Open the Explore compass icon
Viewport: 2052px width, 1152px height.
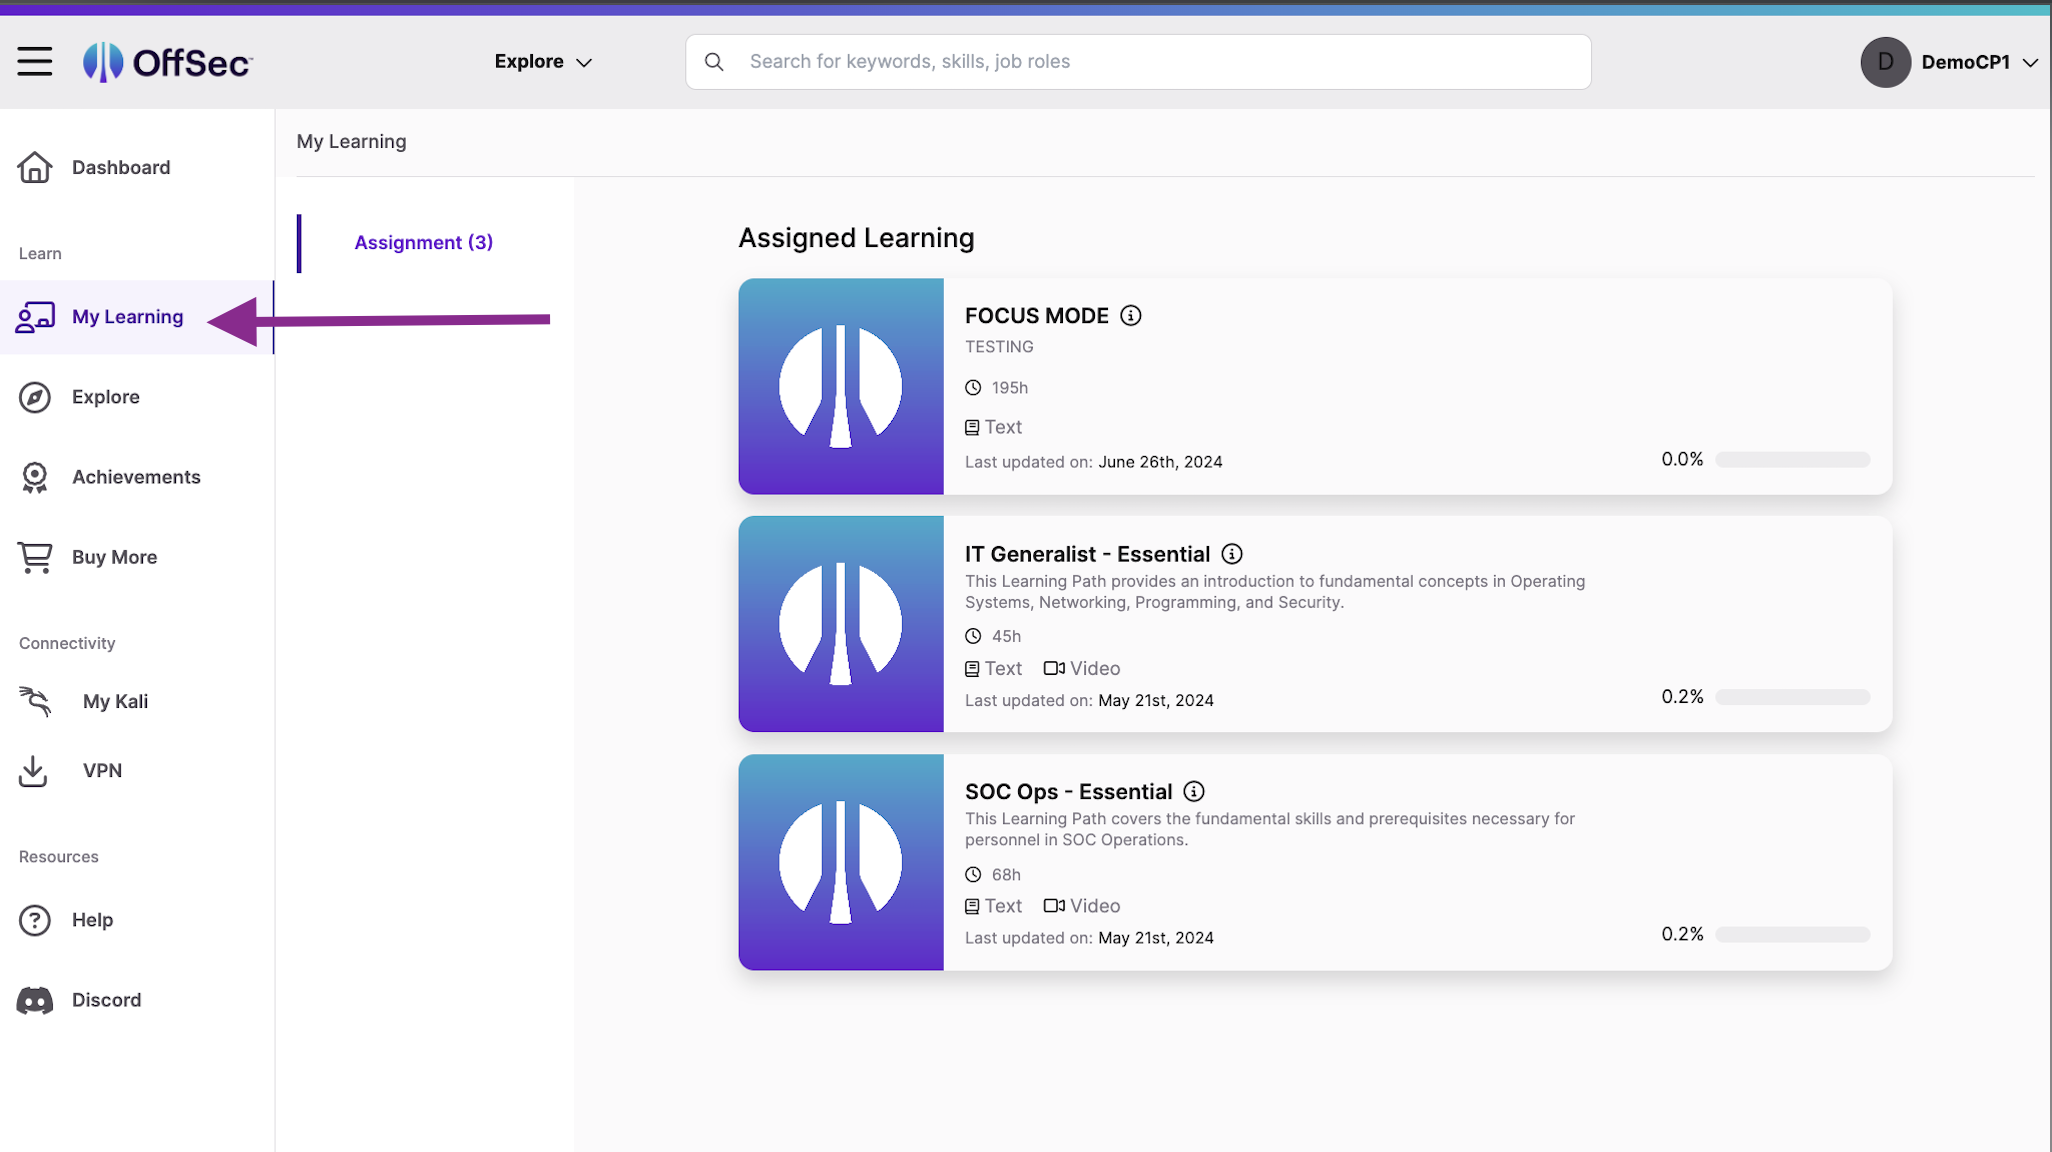pos(35,397)
